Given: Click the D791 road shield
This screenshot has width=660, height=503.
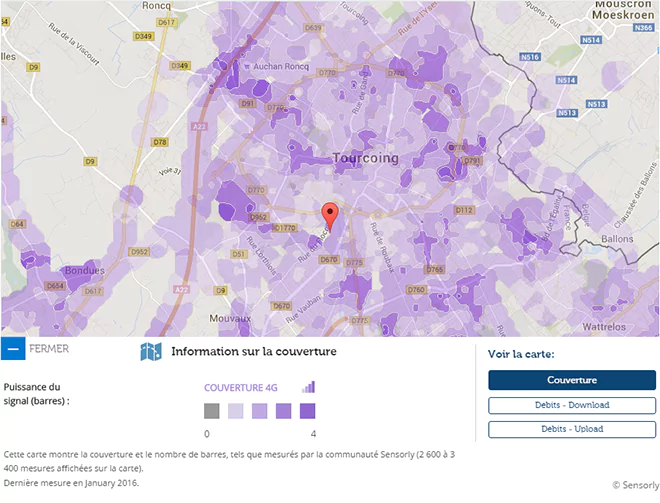Looking at the screenshot, I should coord(472,161).
